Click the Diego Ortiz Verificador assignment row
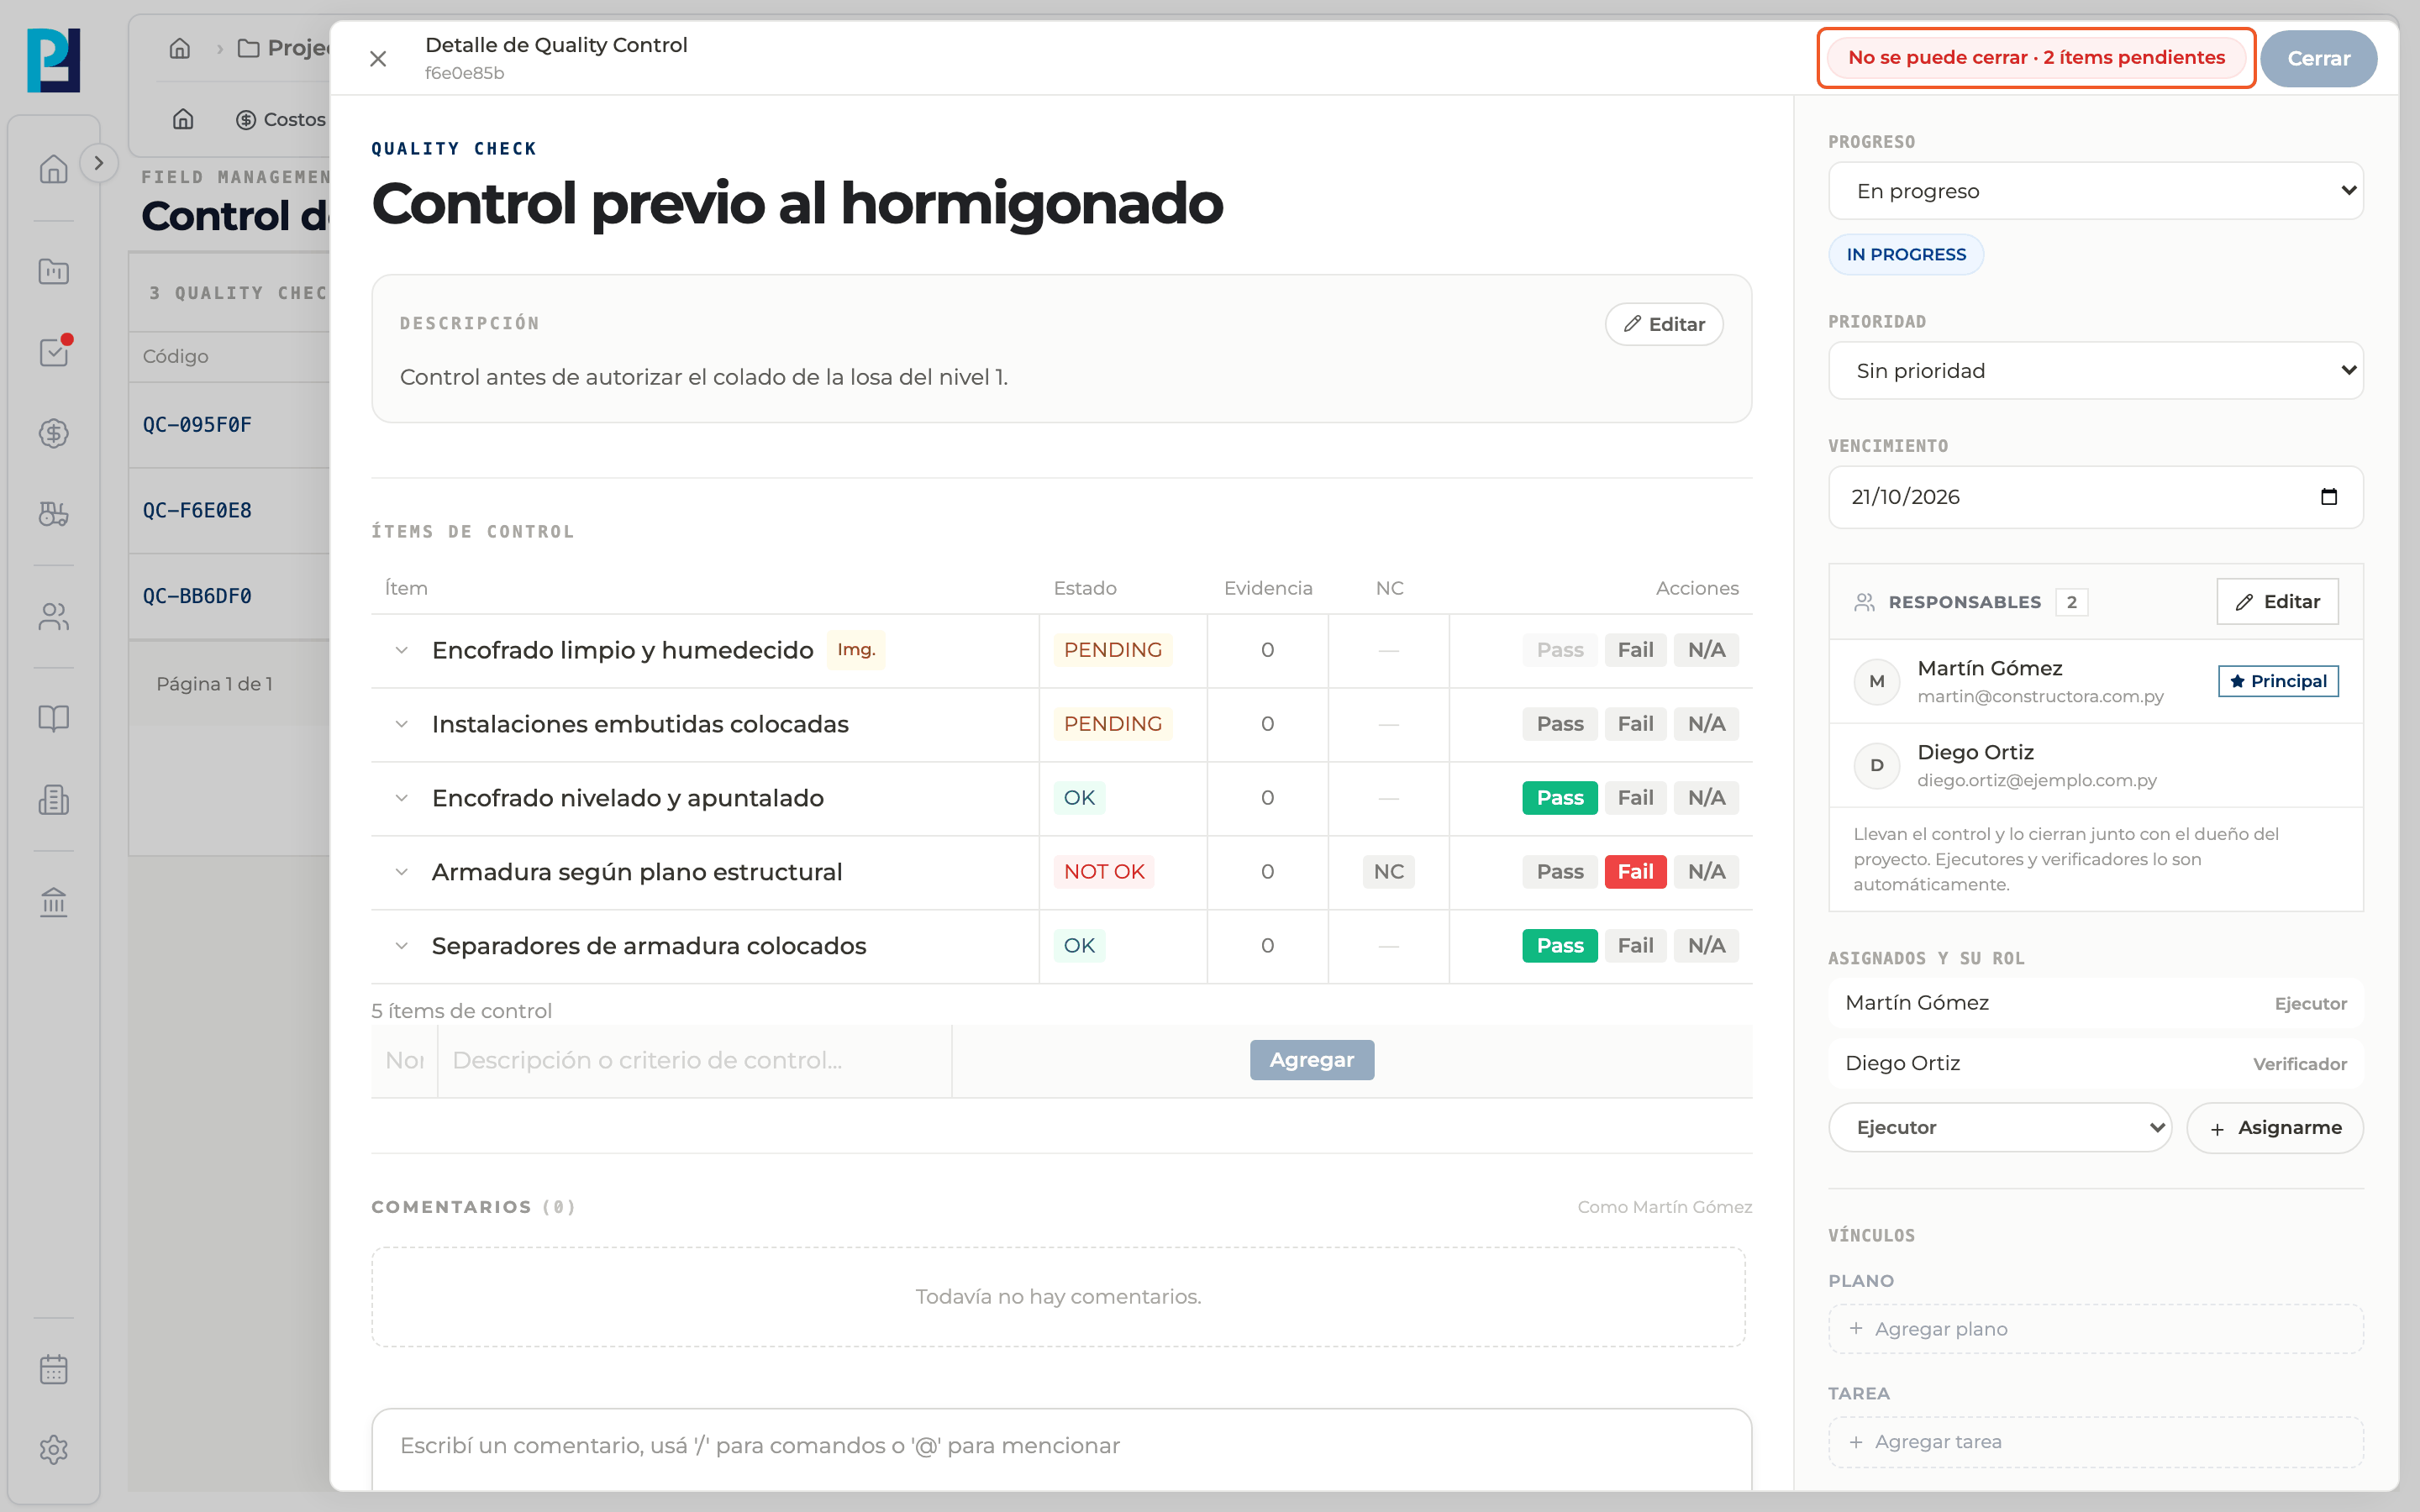This screenshot has width=2420, height=1512. tap(2095, 1064)
